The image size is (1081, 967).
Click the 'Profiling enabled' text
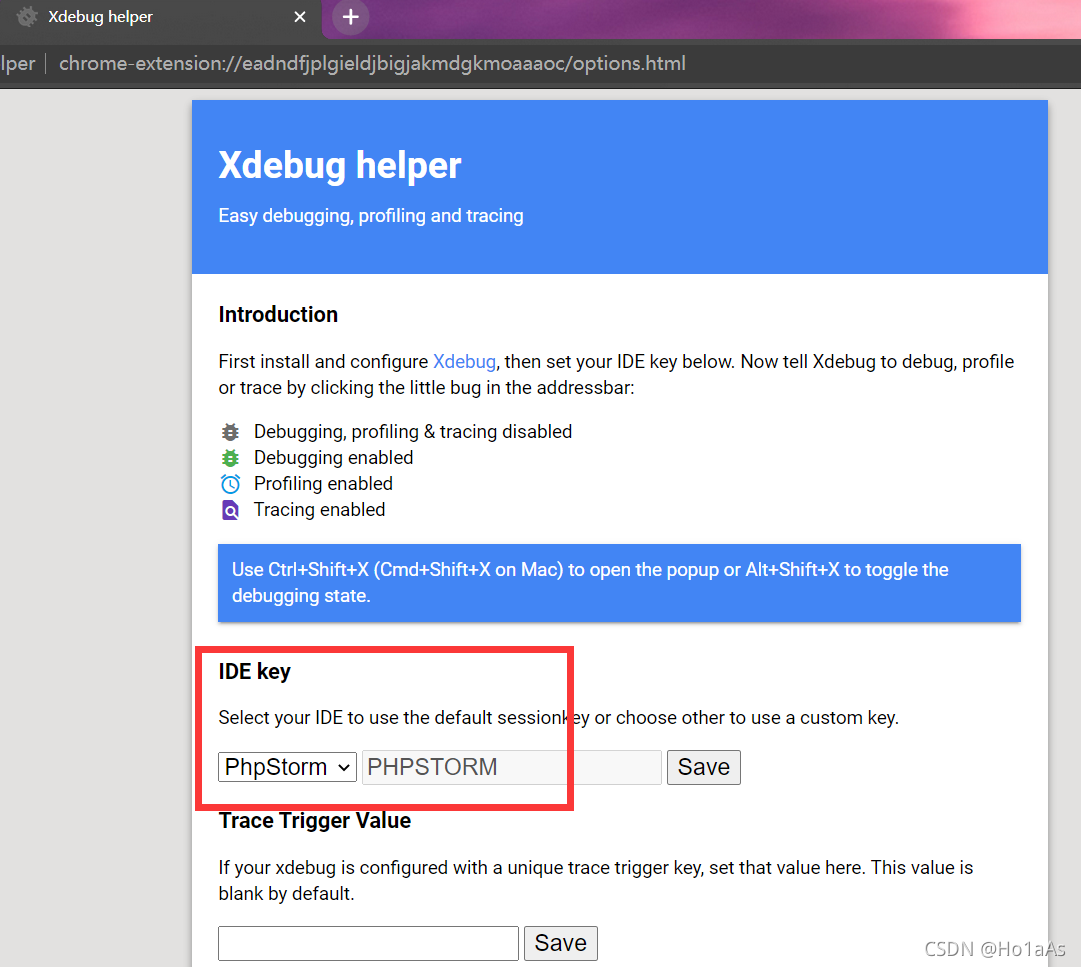pyautogui.click(x=323, y=484)
